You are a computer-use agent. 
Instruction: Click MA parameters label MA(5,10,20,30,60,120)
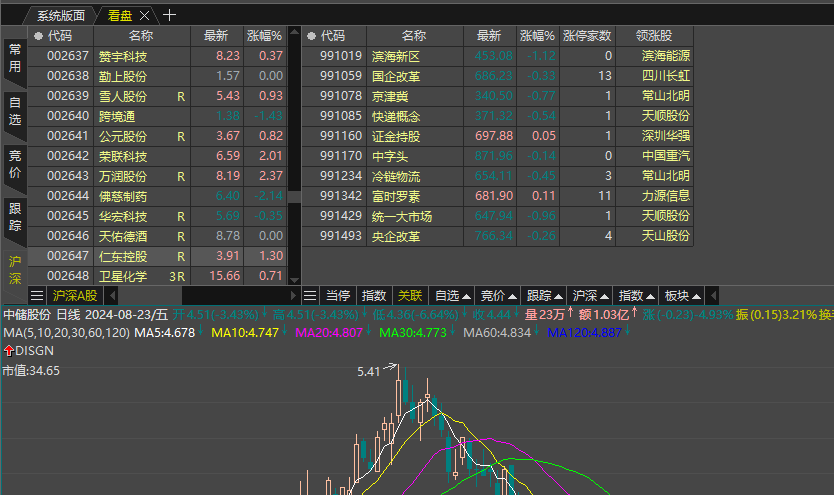tap(66, 333)
